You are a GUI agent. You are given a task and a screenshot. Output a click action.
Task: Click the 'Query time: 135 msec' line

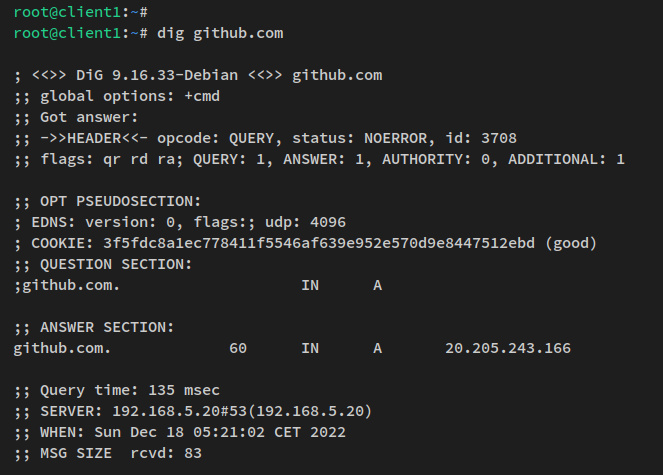[129, 390]
